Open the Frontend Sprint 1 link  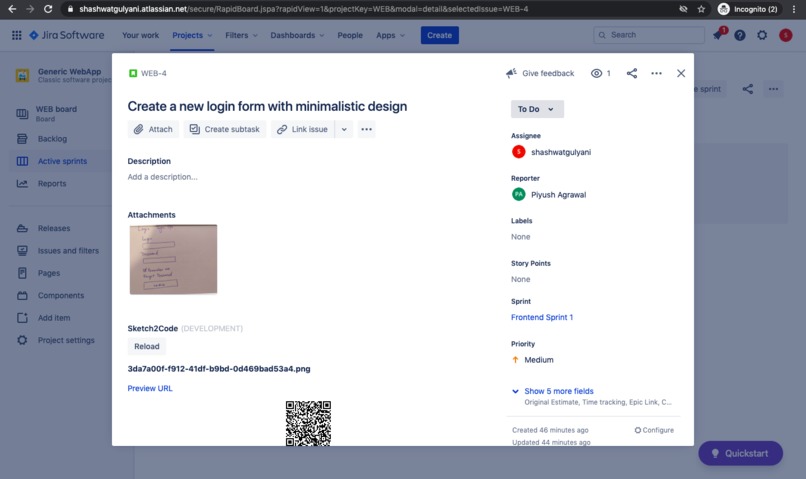tap(542, 317)
